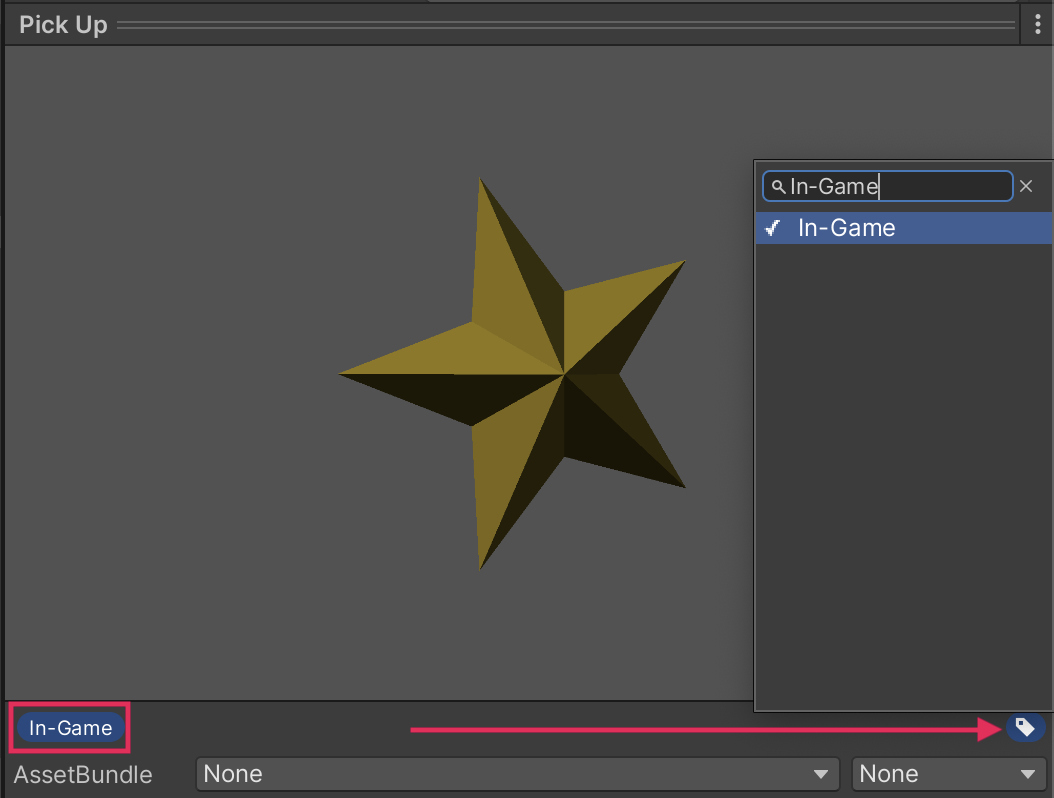
Task: Click the asset label tag icon
Action: [x=1025, y=728]
